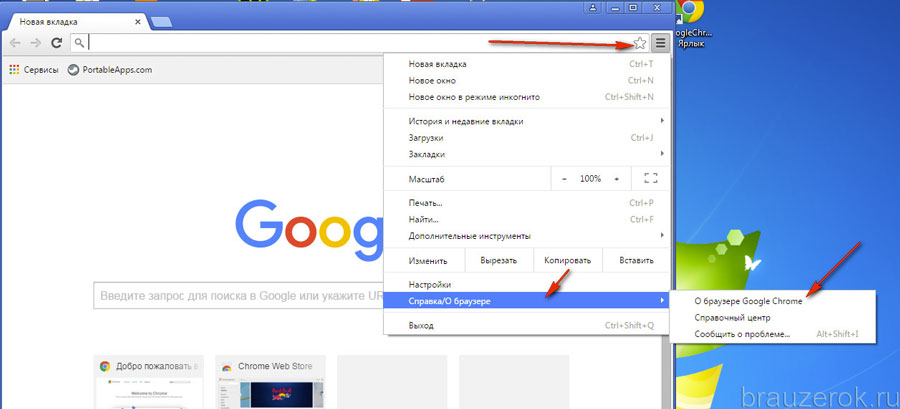This screenshot has height=409, width=900.
Task: Open the Сервисы apps shortcut
Action: point(34,70)
